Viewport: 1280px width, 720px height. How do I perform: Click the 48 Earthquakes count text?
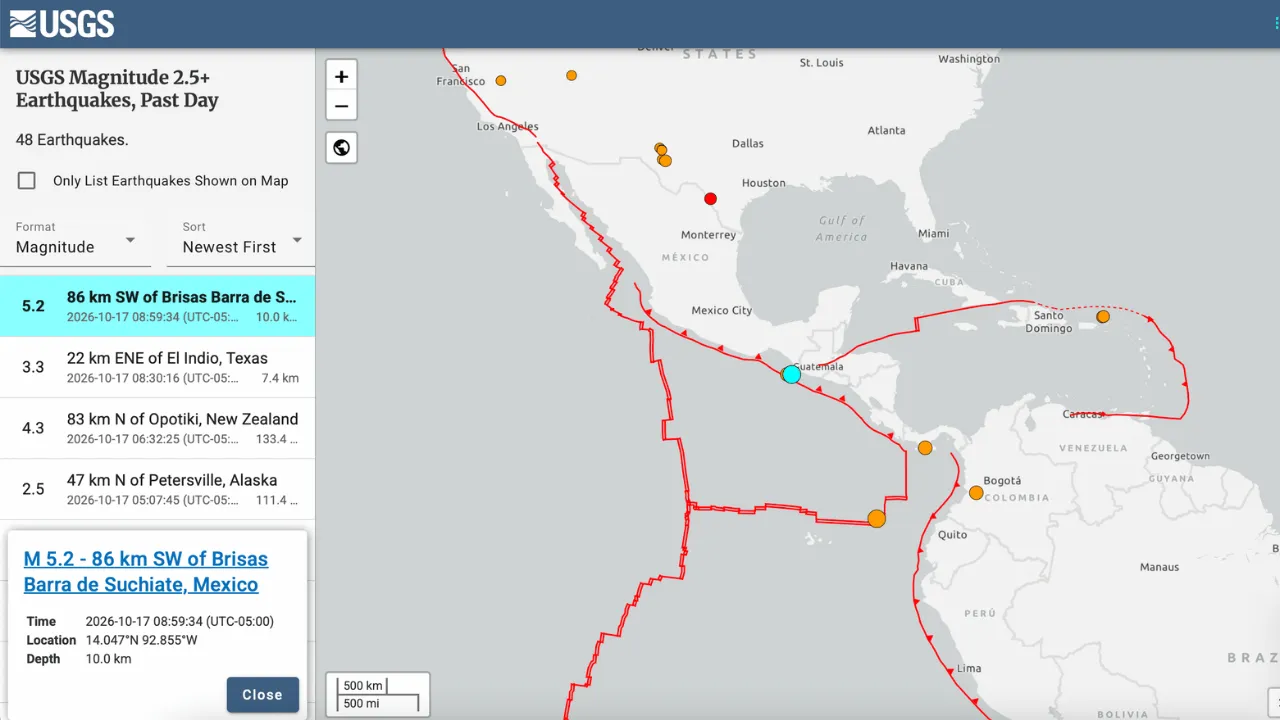(72, 140)
